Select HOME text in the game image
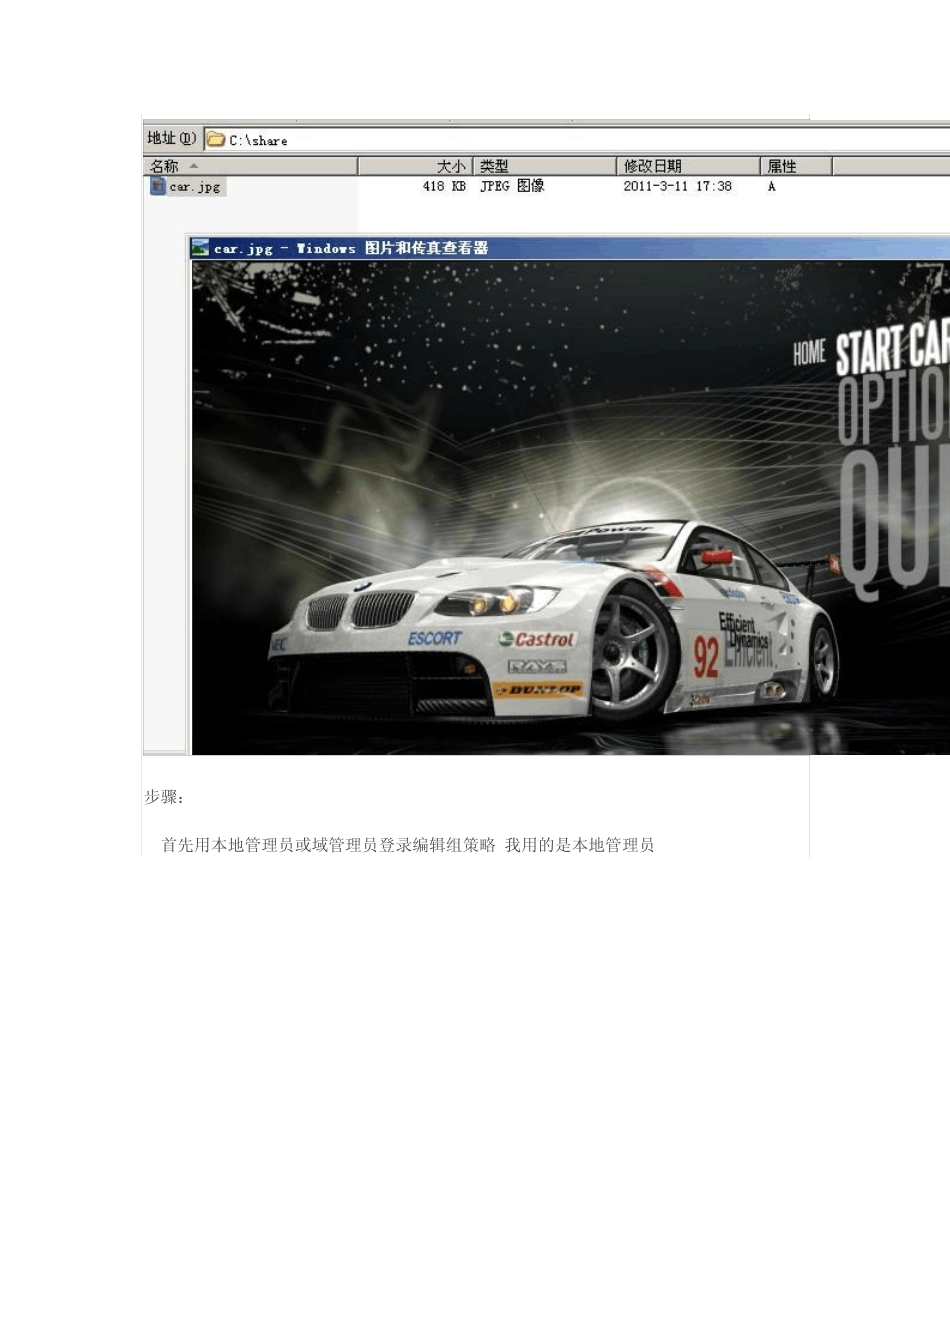Viewport: 950px width, 1344px height. 809,353
